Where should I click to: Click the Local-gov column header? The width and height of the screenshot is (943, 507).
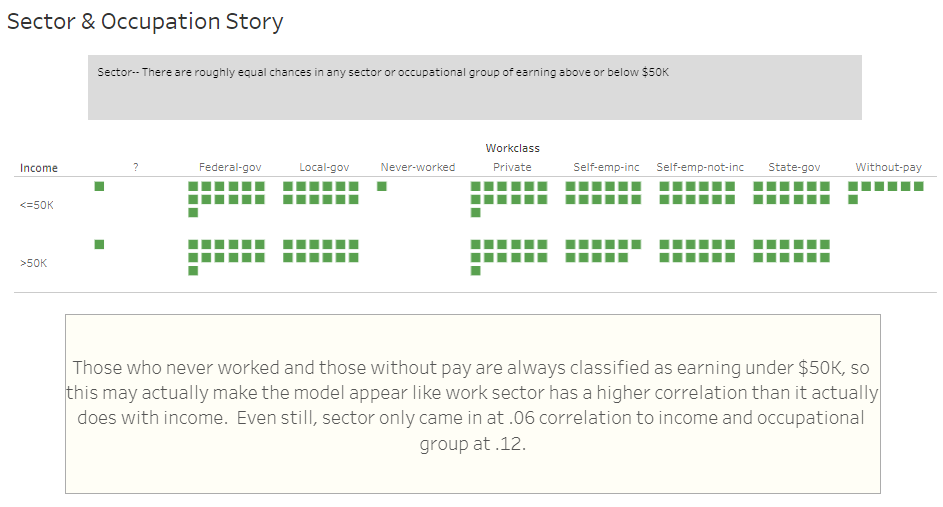tap(324, 168)
